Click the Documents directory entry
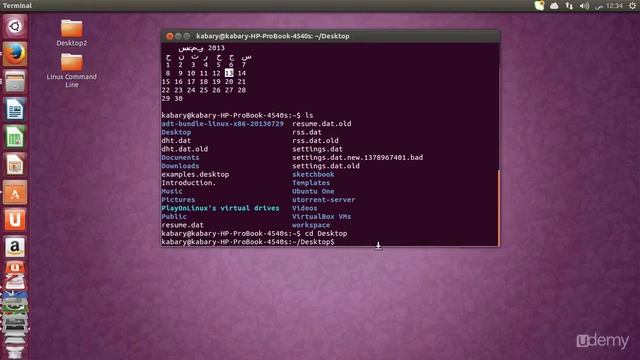This screenshot has height=360, width=640. (x=180, y=158)
